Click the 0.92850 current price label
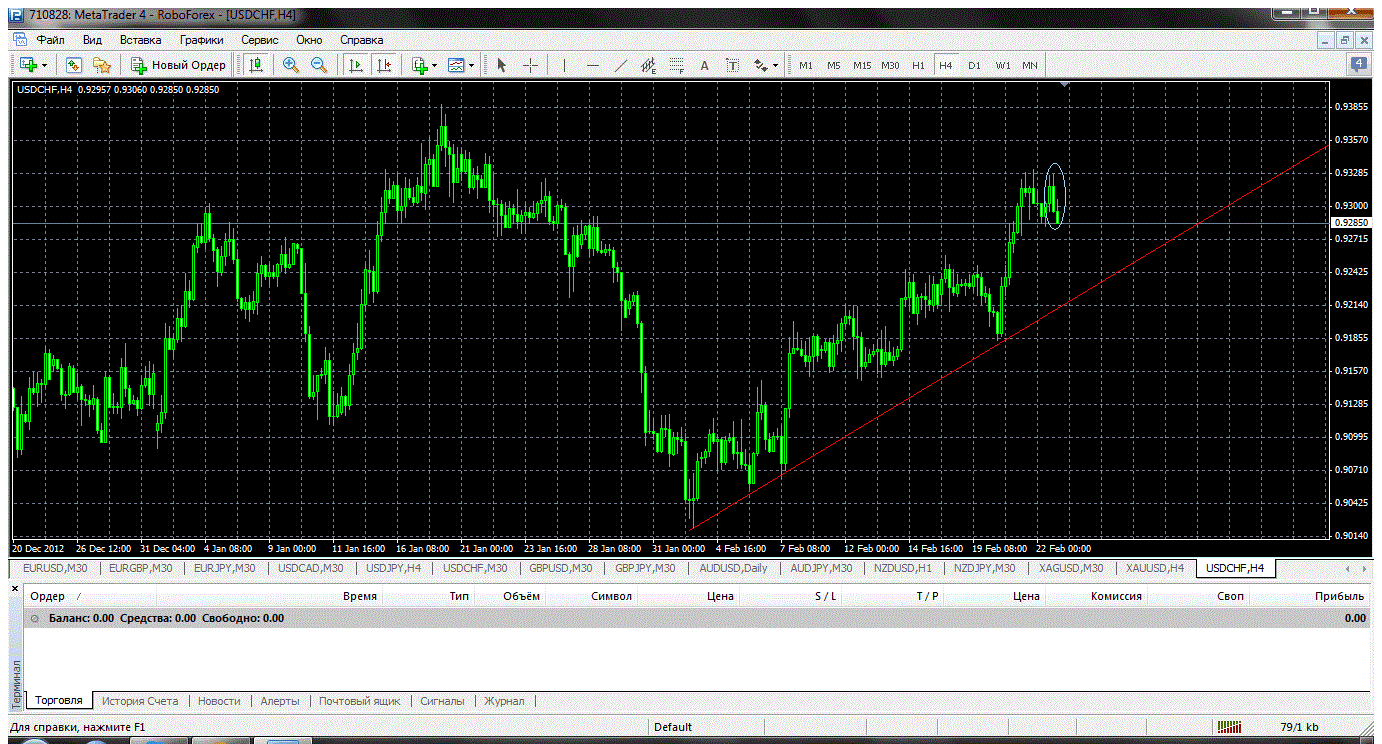This screenshot has height=744, width=1382. 1351,222
